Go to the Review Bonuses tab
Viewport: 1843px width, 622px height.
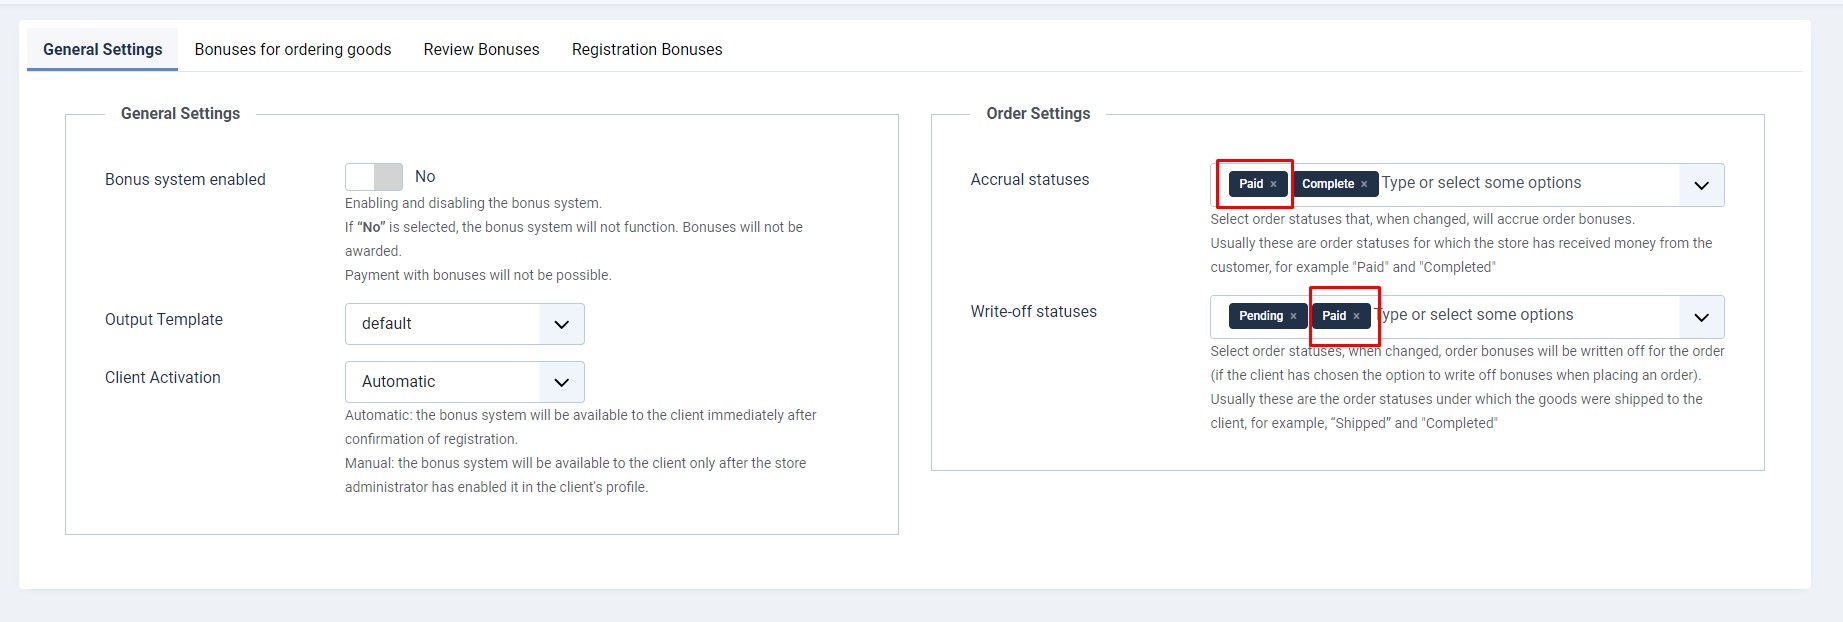pos(481,49)
